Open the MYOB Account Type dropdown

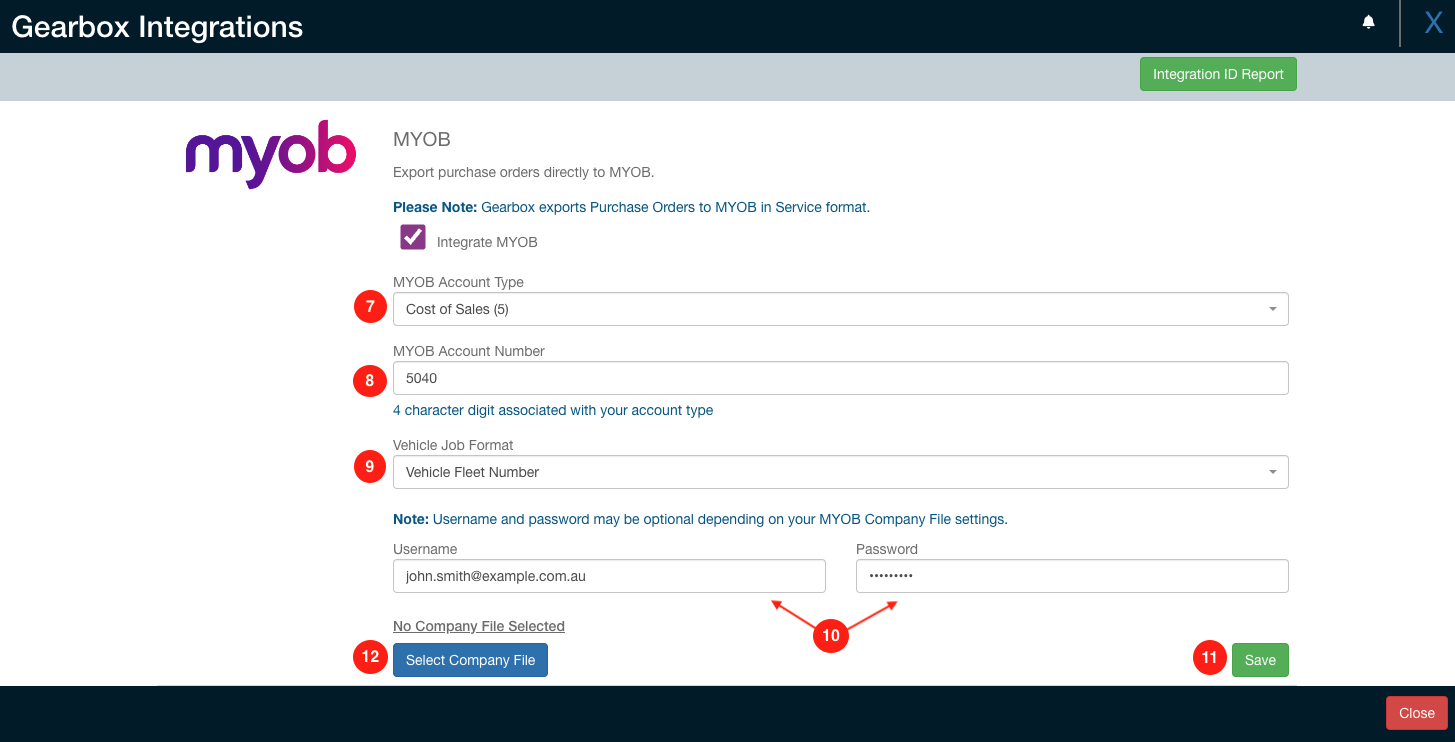(840, 309)
